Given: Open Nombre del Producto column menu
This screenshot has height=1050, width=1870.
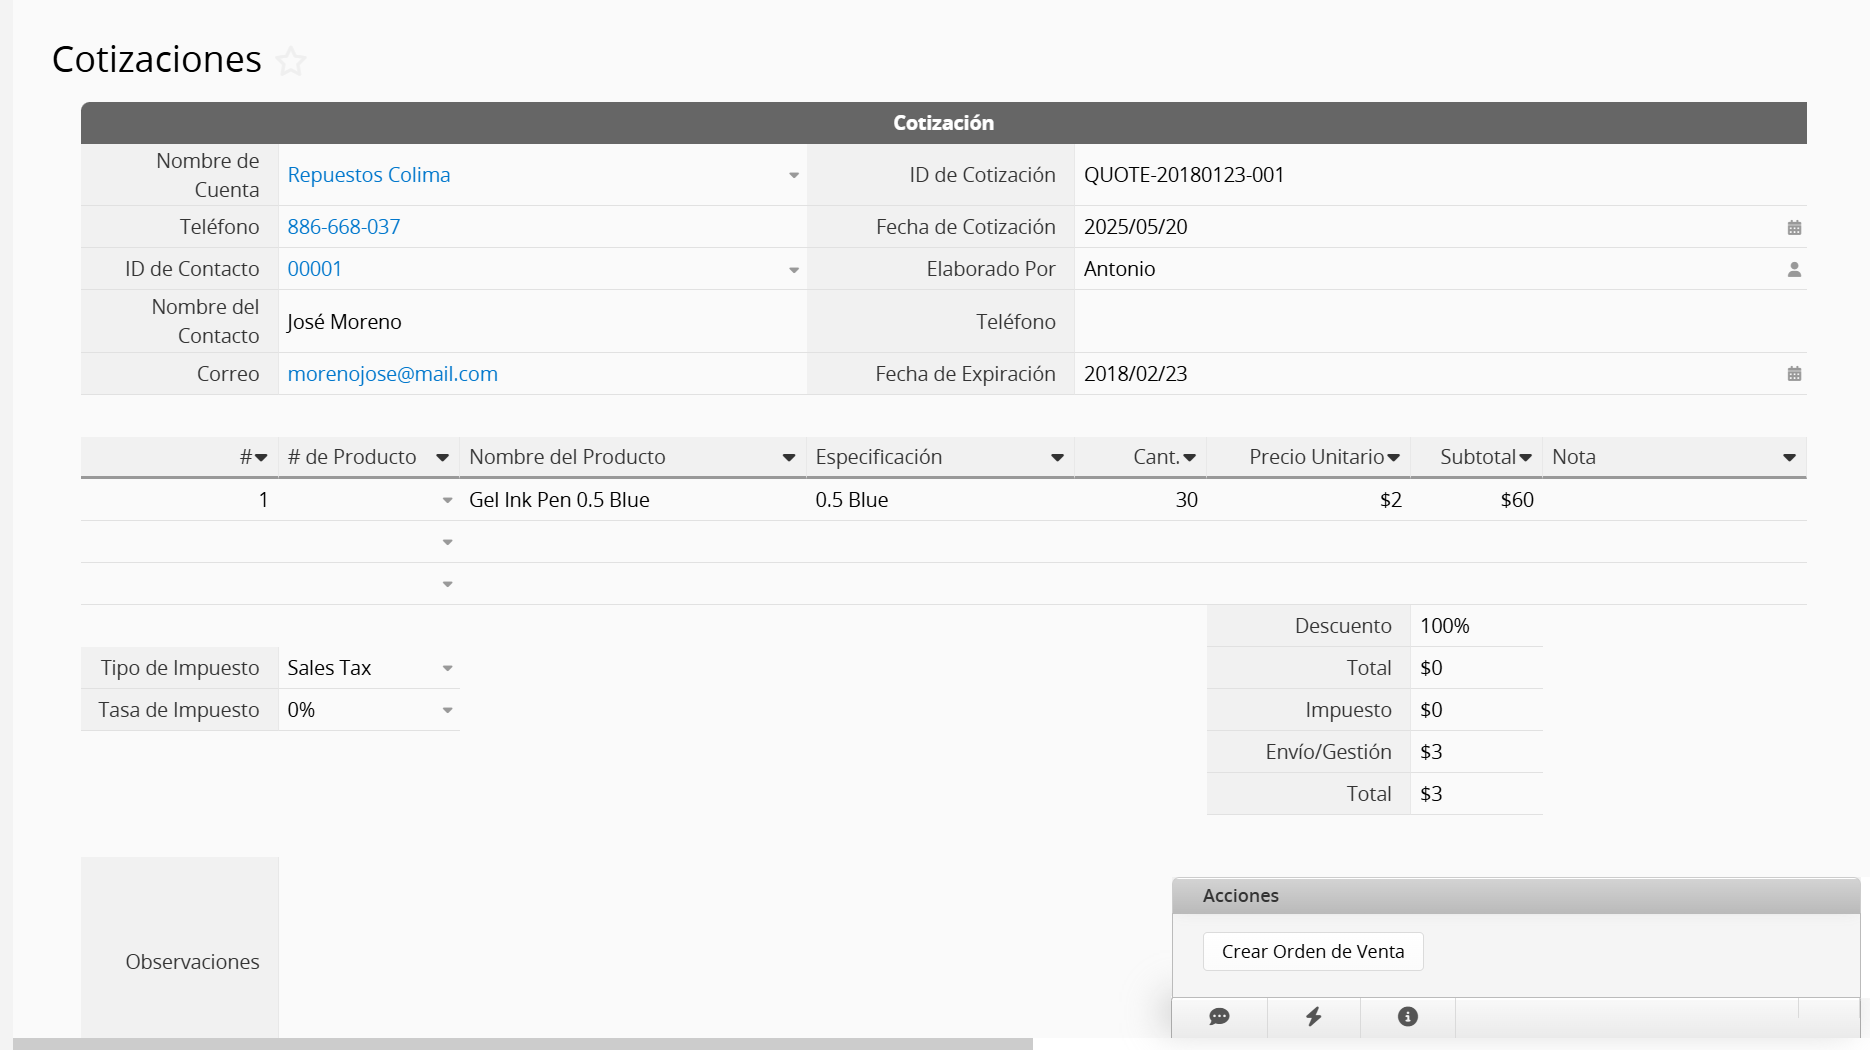Looking at the screenshot, I should click(788, 458).
